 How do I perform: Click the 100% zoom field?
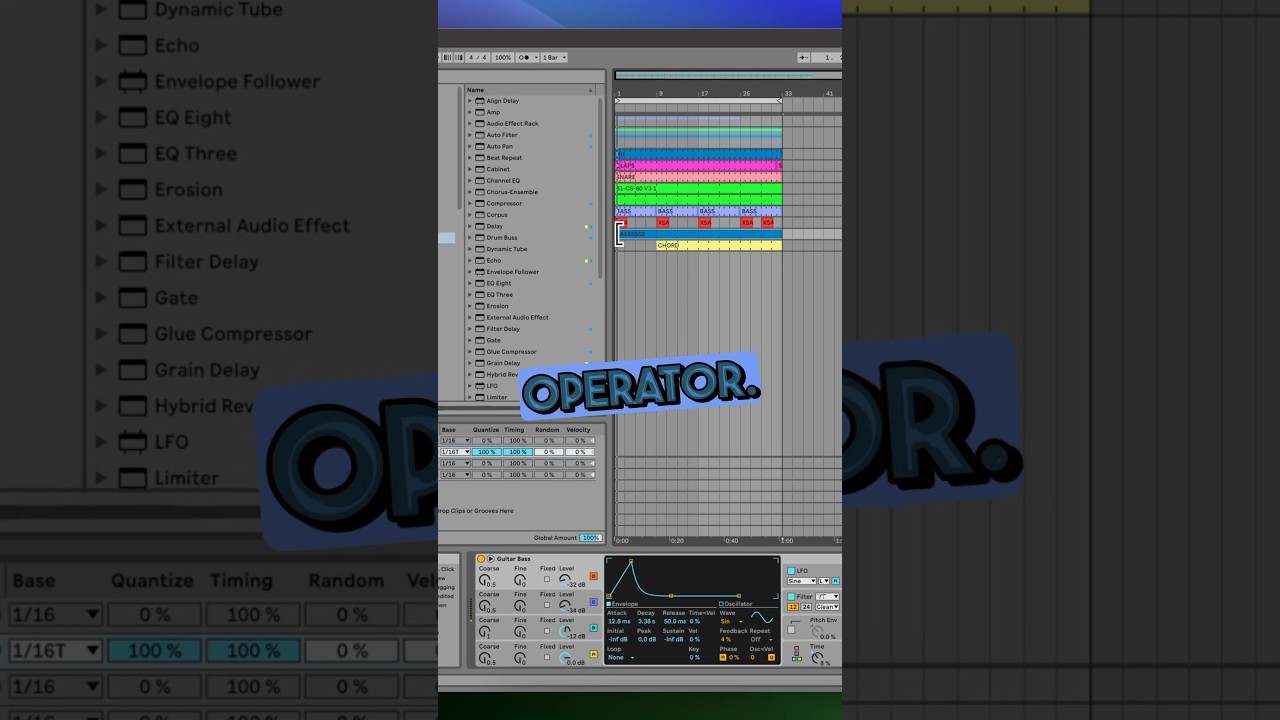pyautogui.click(x=503, y=58)
